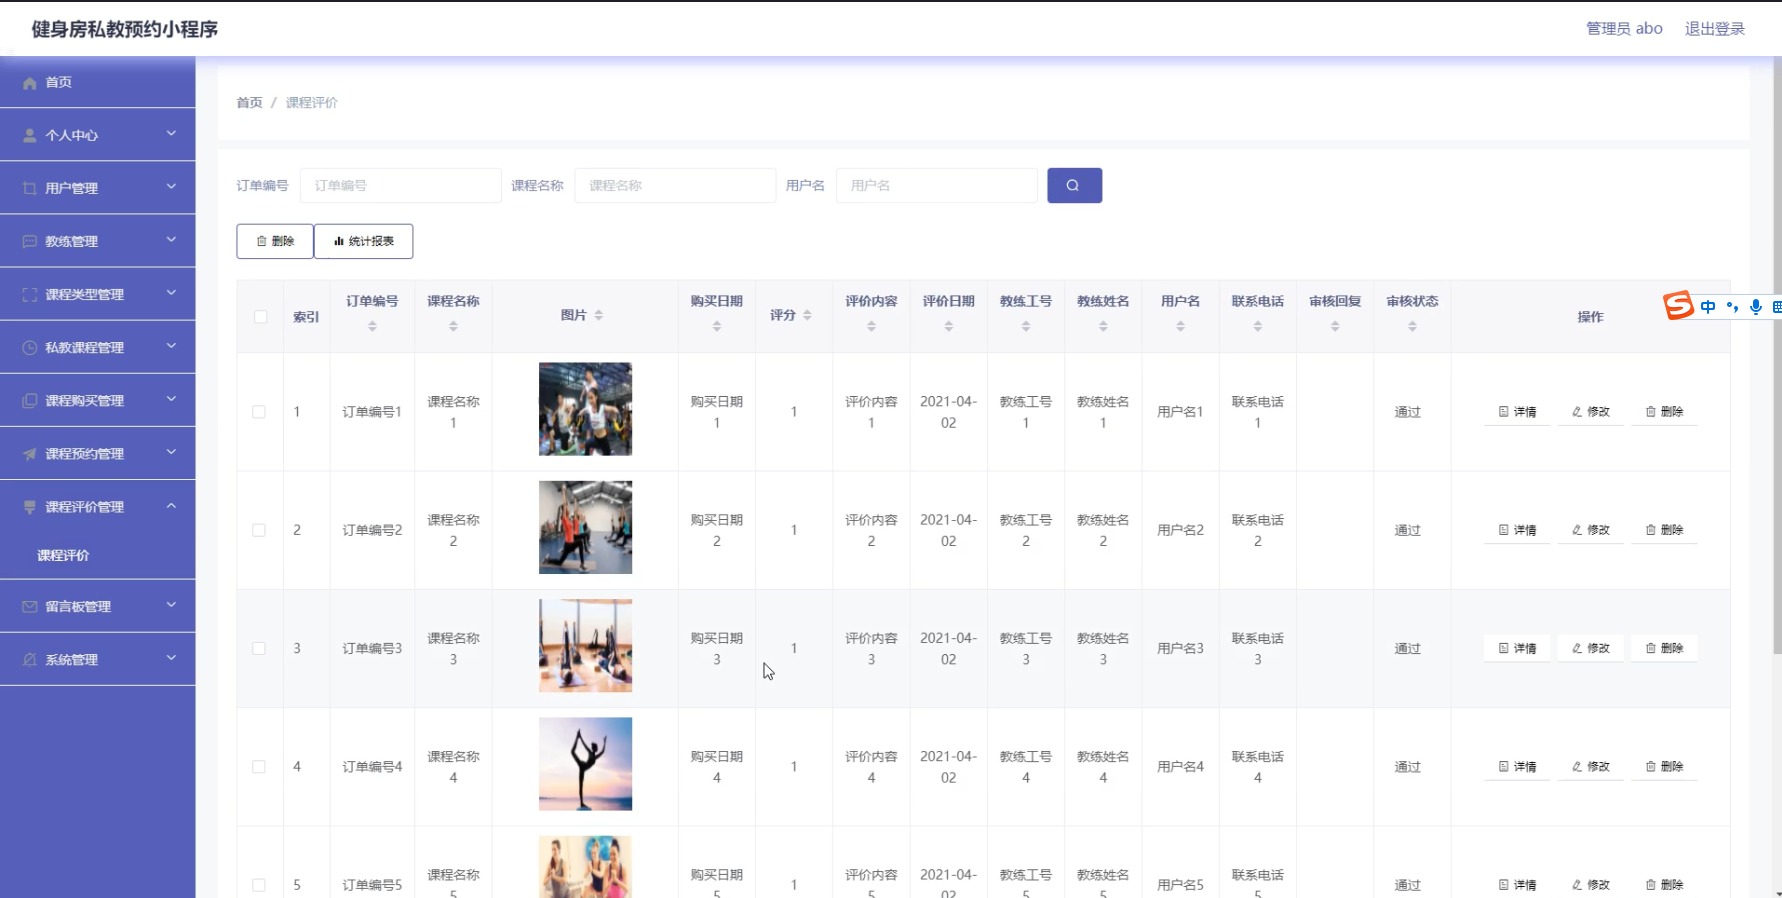Click 修改 for 订单编号2 row
Viewport: 1782px width, 898px height.
[1590, 530]
